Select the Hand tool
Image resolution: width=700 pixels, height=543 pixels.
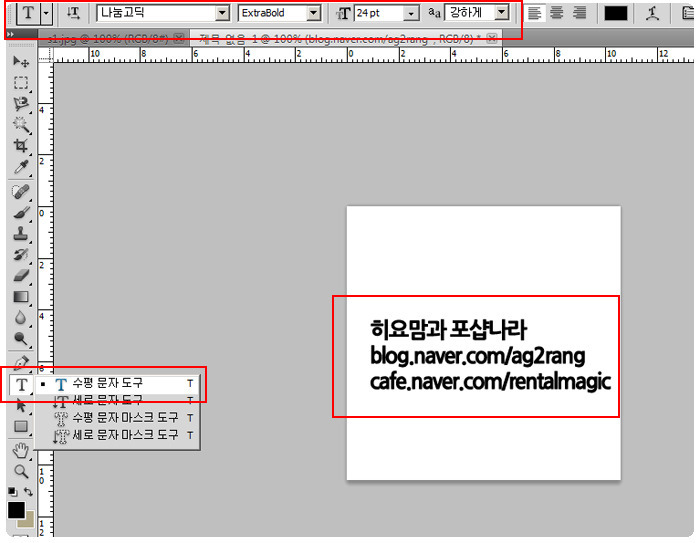tap(21, 451)
